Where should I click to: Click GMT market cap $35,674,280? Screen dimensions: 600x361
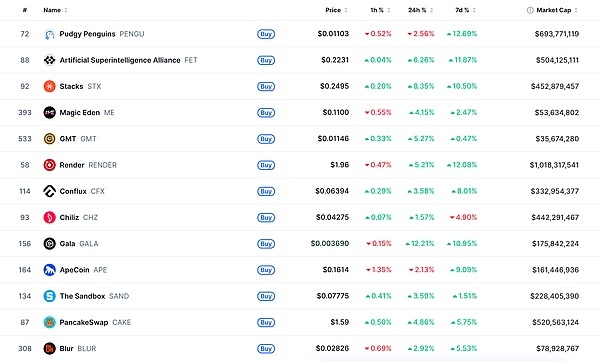tap(557, 139)
